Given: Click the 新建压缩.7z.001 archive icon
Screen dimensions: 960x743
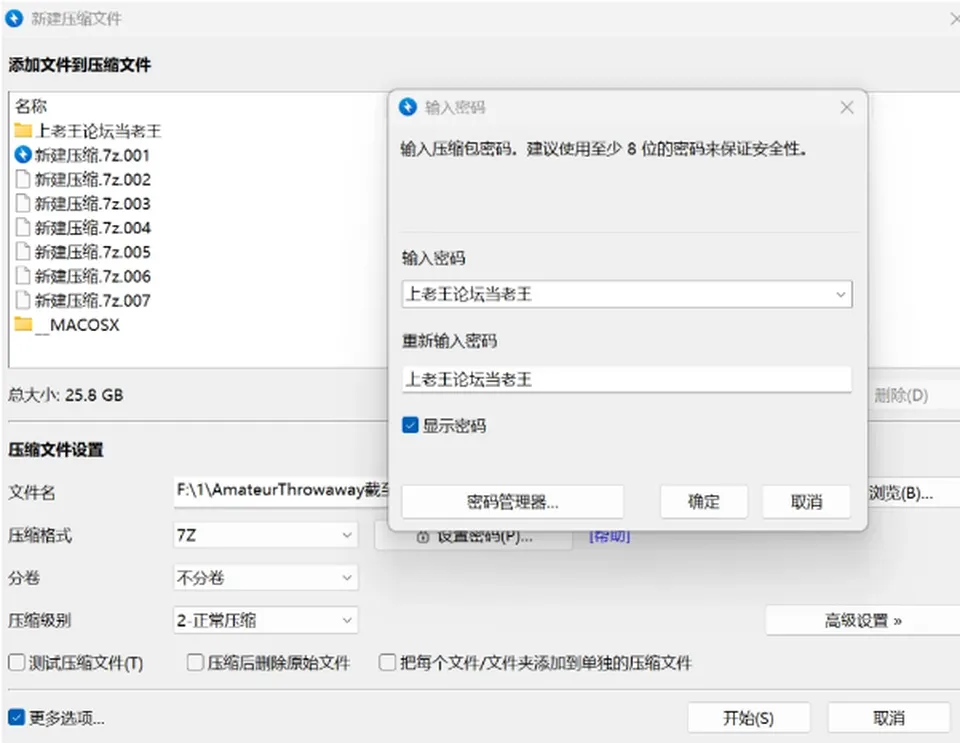Looking at the screenshot, I should [23, 155].
